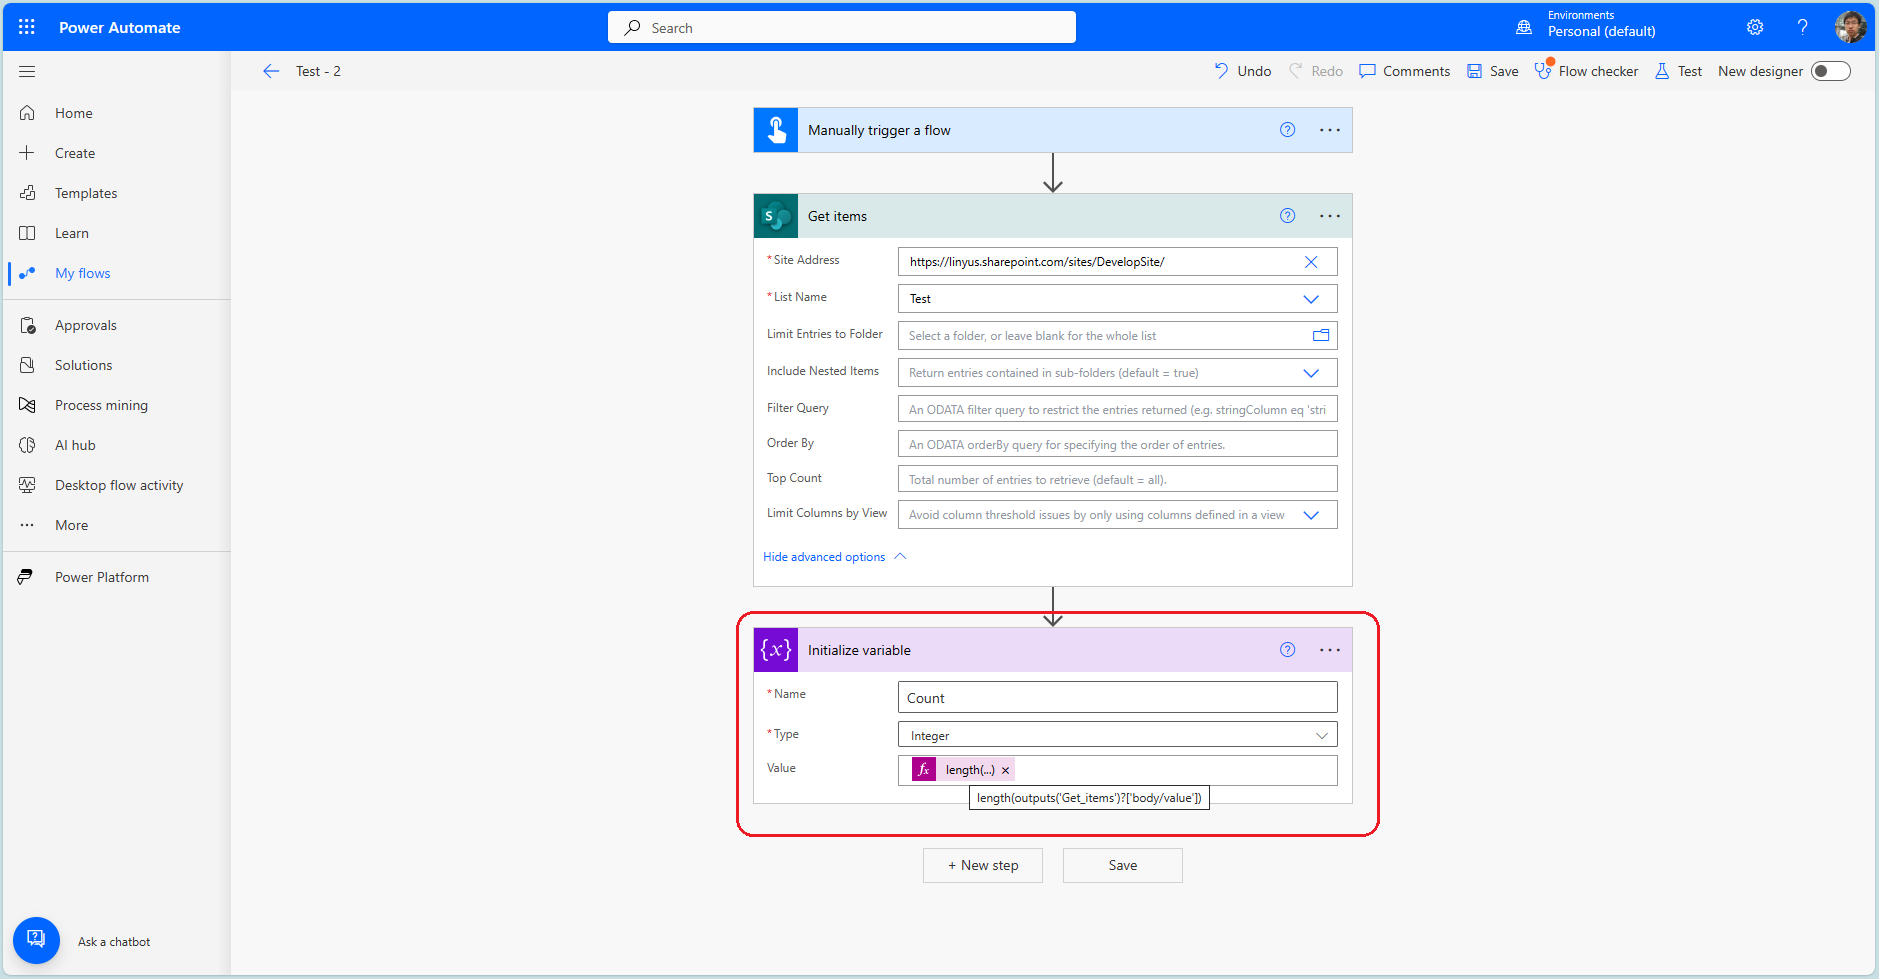
Task: Open help for Initialize variable action
Action: (x=1288, y=650)
